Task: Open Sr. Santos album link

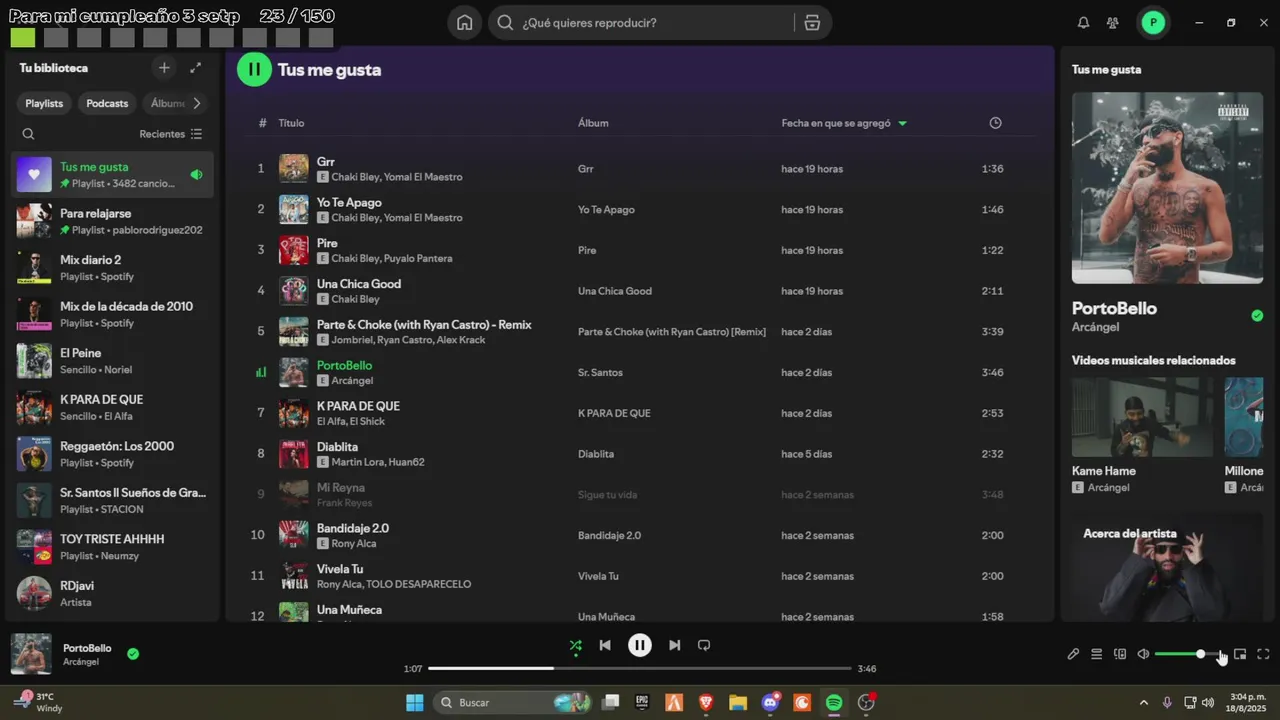Action: pyautogui.click(x=600, y=373)
